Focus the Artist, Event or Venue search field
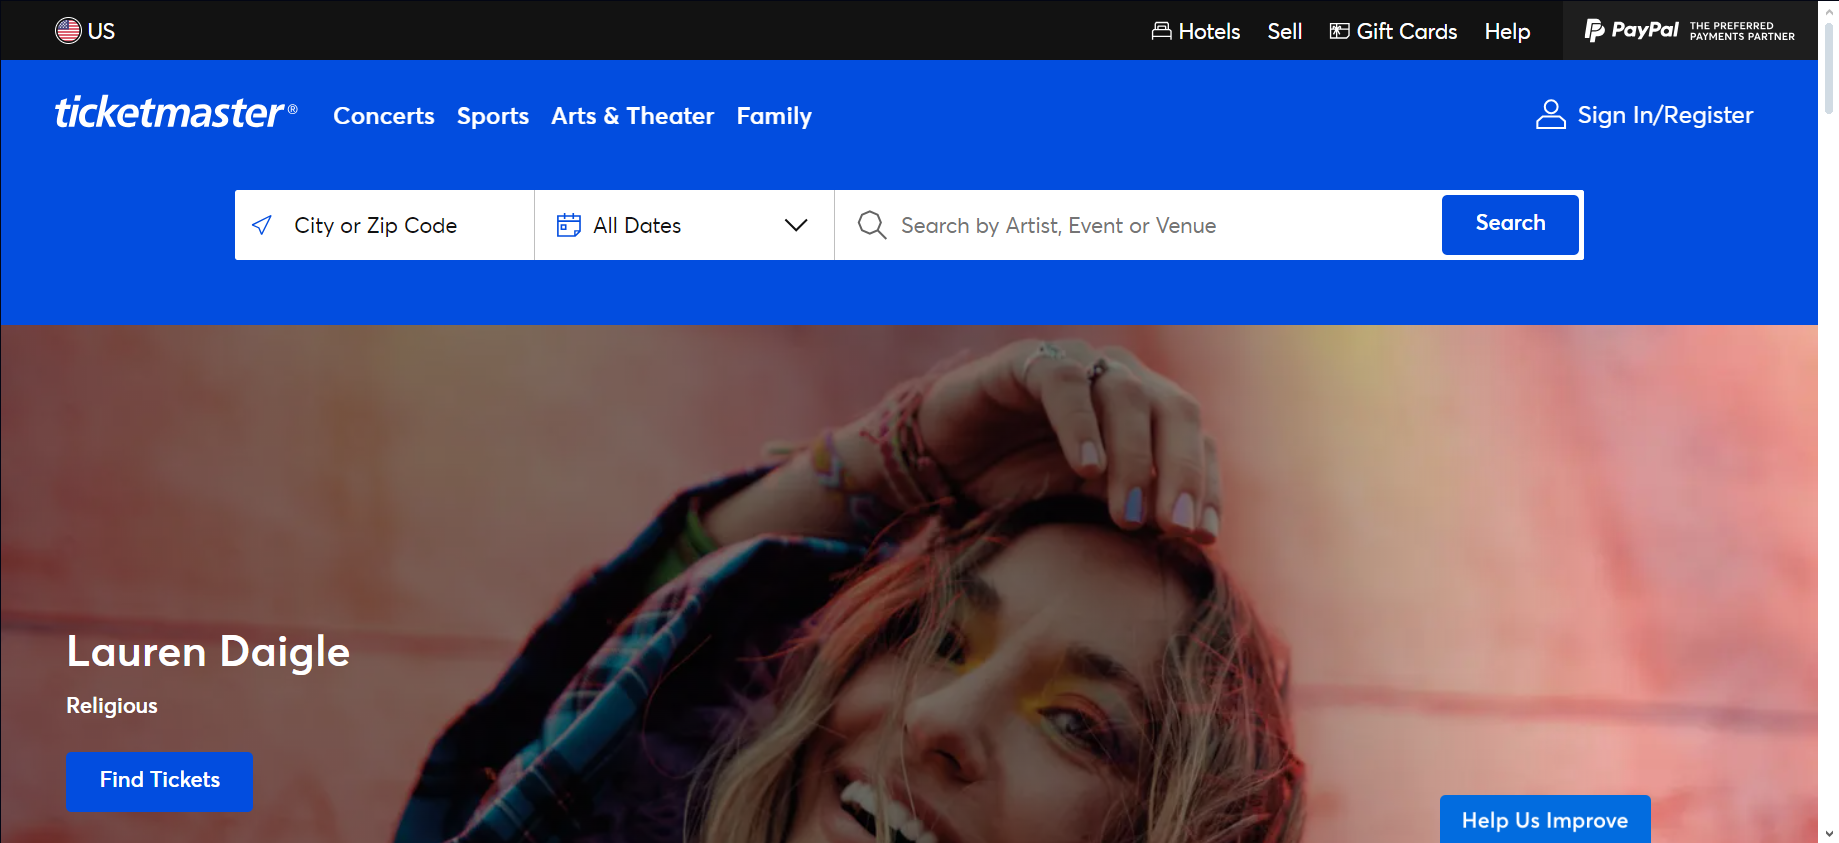Screen dimensions: 1839x843 click(1138, 225)
